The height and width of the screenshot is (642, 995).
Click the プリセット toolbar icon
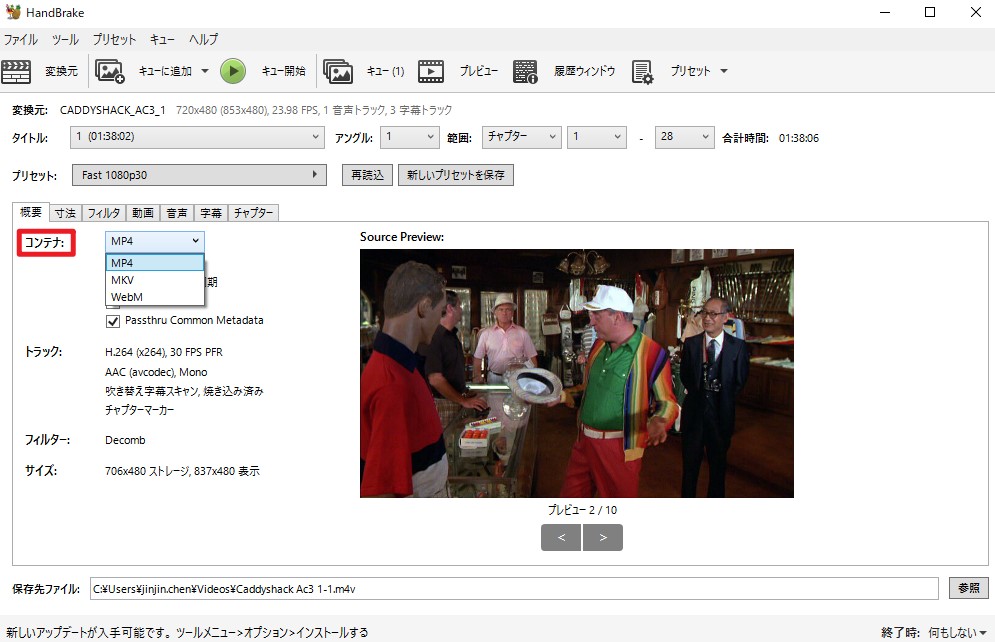pyautogui.click(x=642, y=71)
